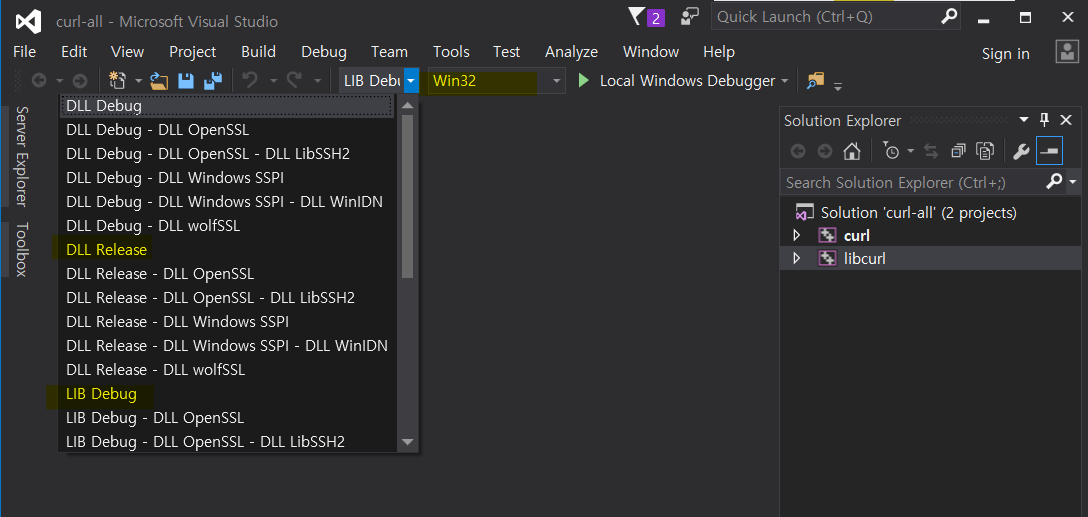This screenshot has height=517, width=1088.
Task: Click the Sign in link
Action: [1005, 54]
